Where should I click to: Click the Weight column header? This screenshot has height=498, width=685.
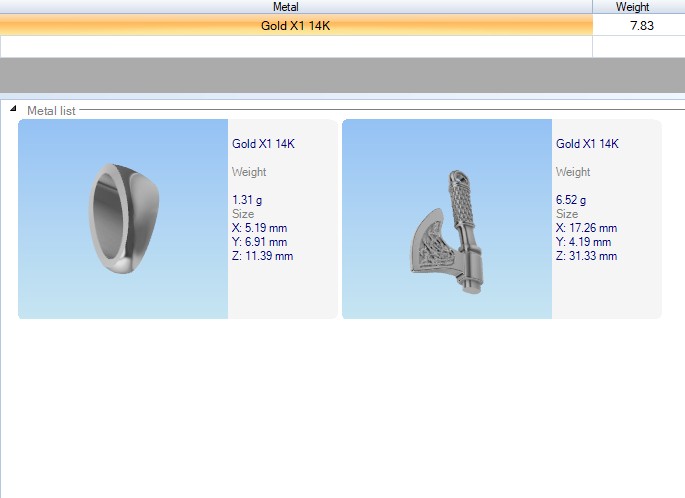click(632, 7)
